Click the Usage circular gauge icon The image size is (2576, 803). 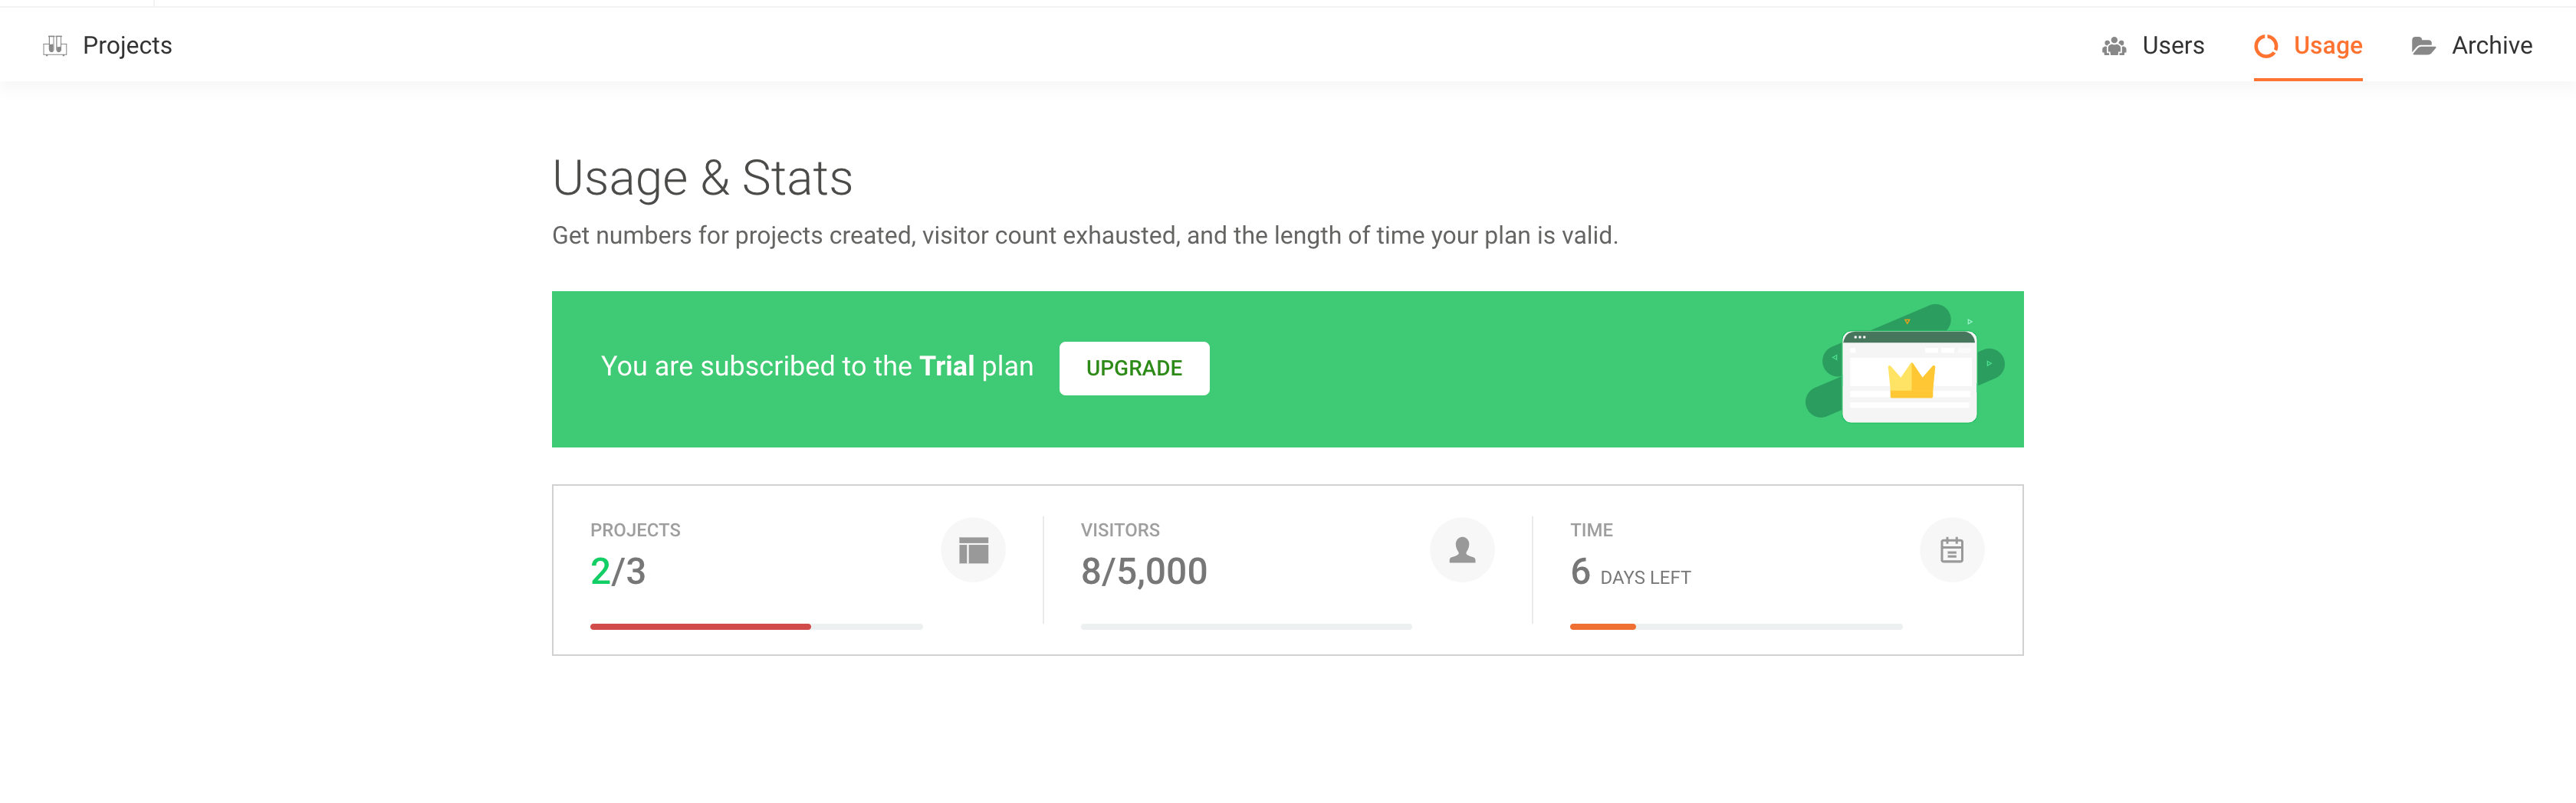2265,46
